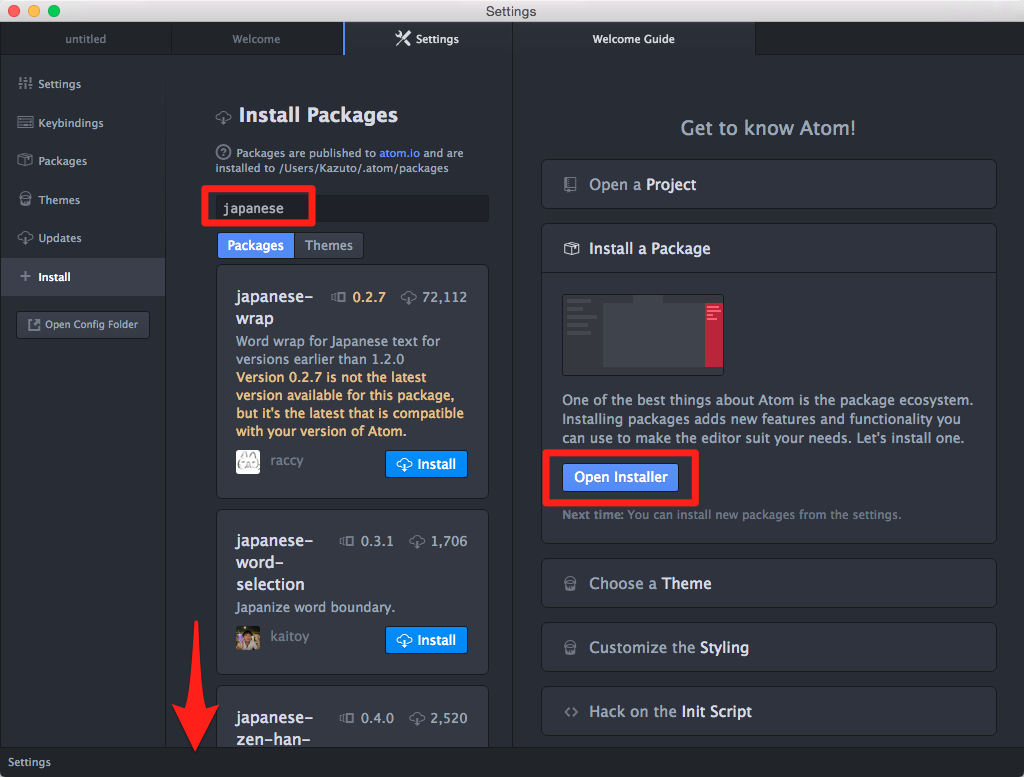Collapse the Install a Package section
Screen dimensions: 1024x777
pos(769,248)
